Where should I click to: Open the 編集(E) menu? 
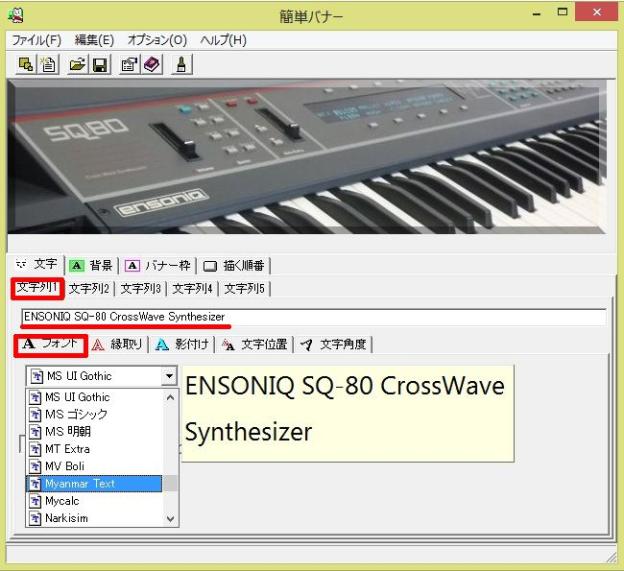point(94,40)
